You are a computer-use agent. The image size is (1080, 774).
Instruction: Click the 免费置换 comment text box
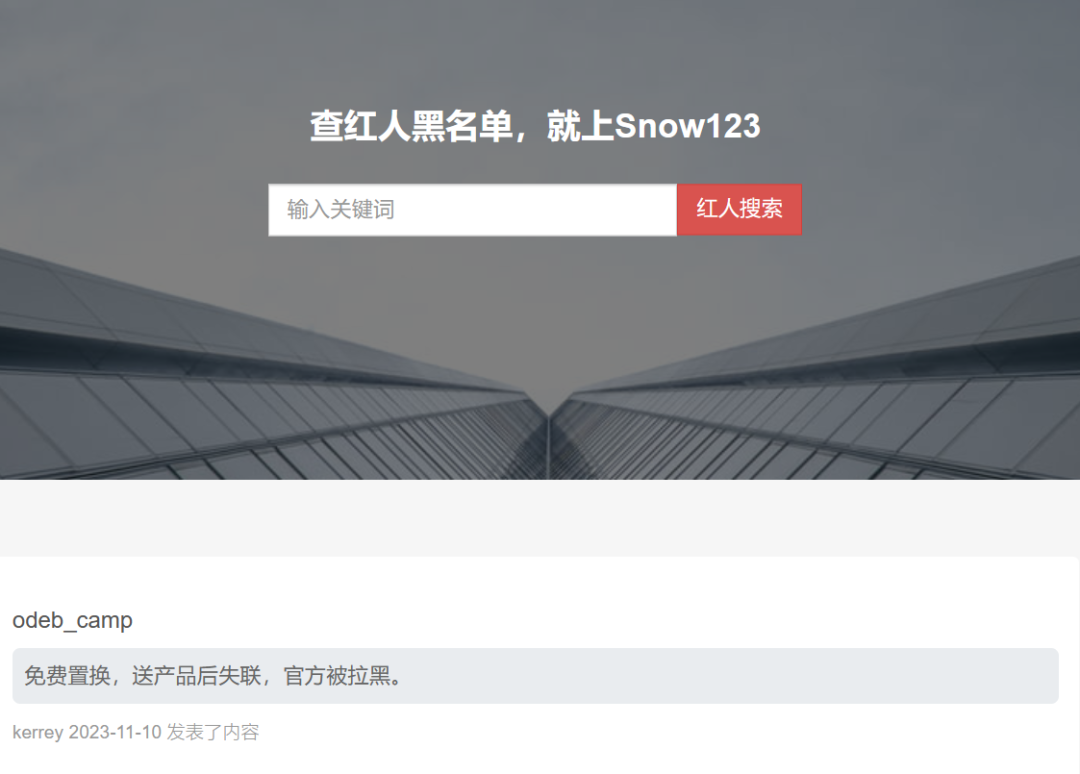coord(535,676)
